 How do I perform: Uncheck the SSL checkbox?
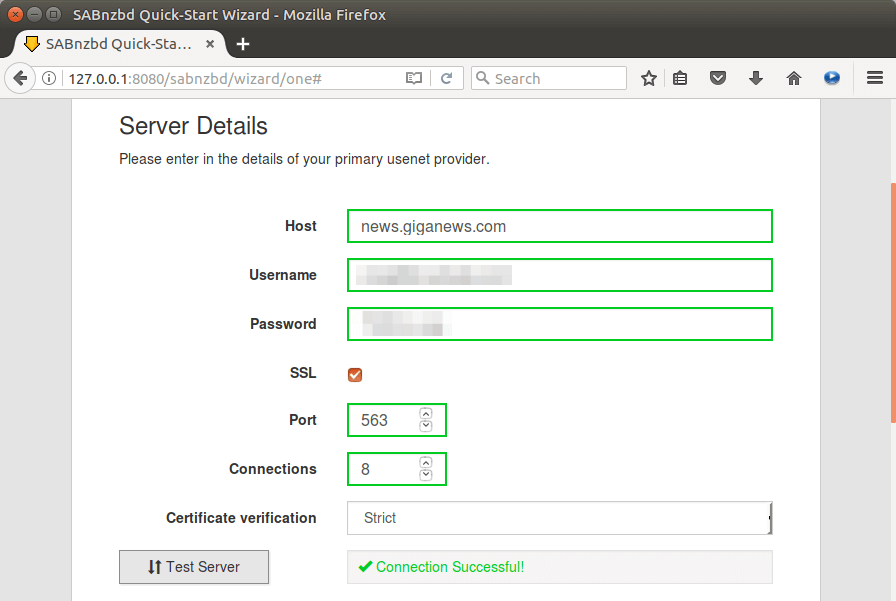coord(355,375)
